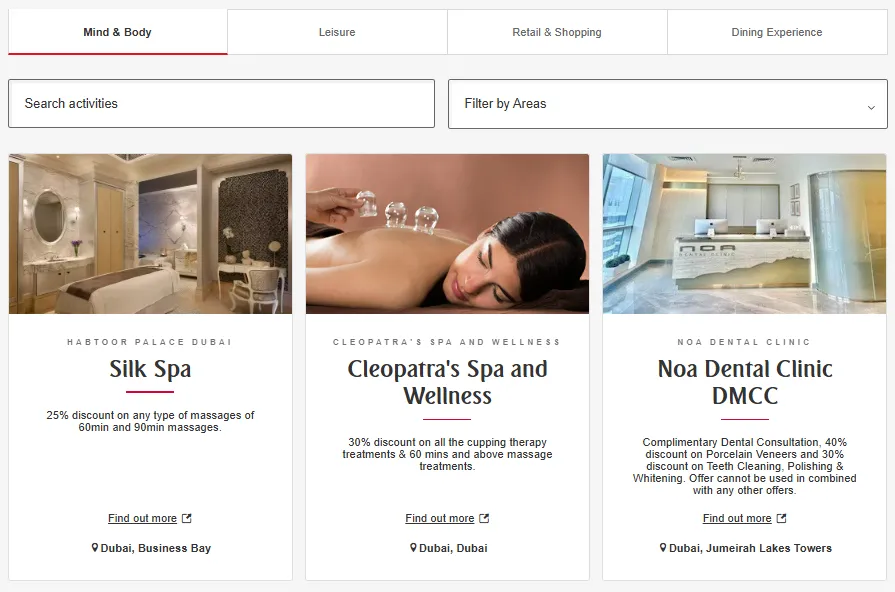Click the Dubai, Business Bay location text
The height and width of the screenshot is (592, 895).
point(156,548)
